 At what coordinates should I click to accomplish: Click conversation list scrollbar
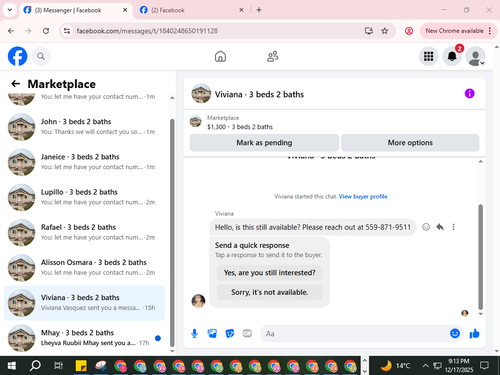[172, 233]
